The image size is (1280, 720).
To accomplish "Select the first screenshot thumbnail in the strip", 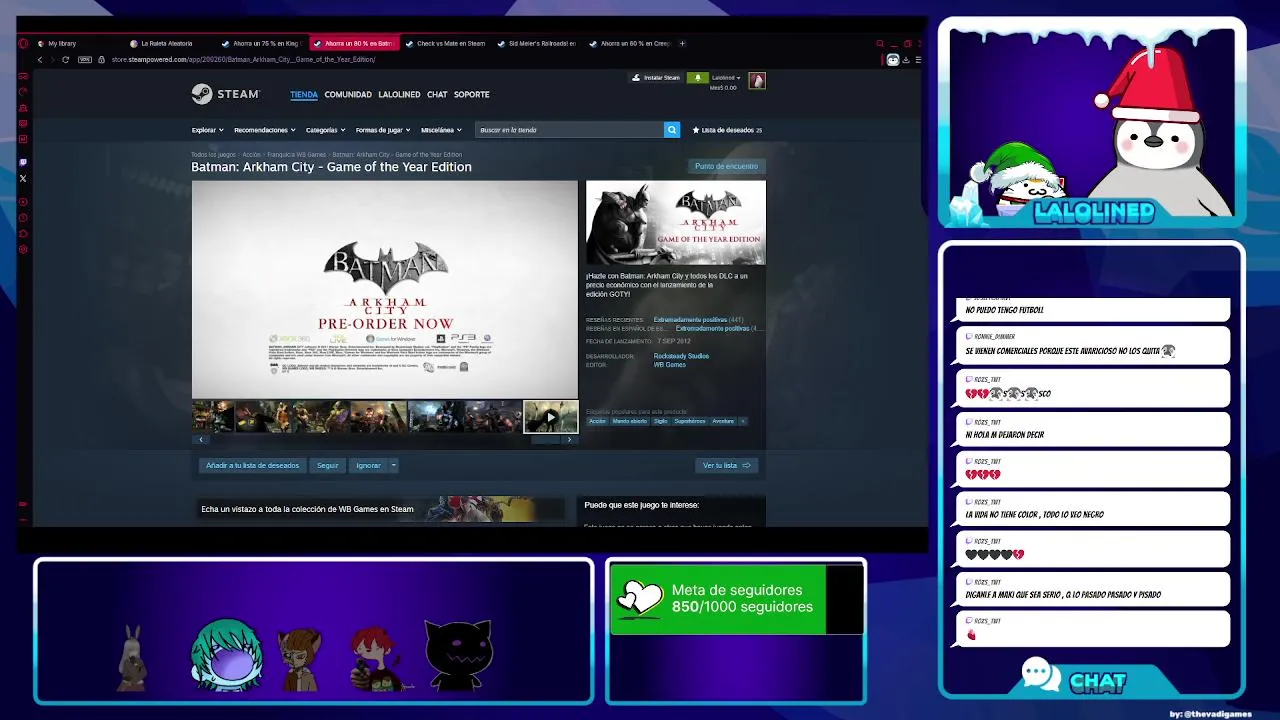I will 212,417.
